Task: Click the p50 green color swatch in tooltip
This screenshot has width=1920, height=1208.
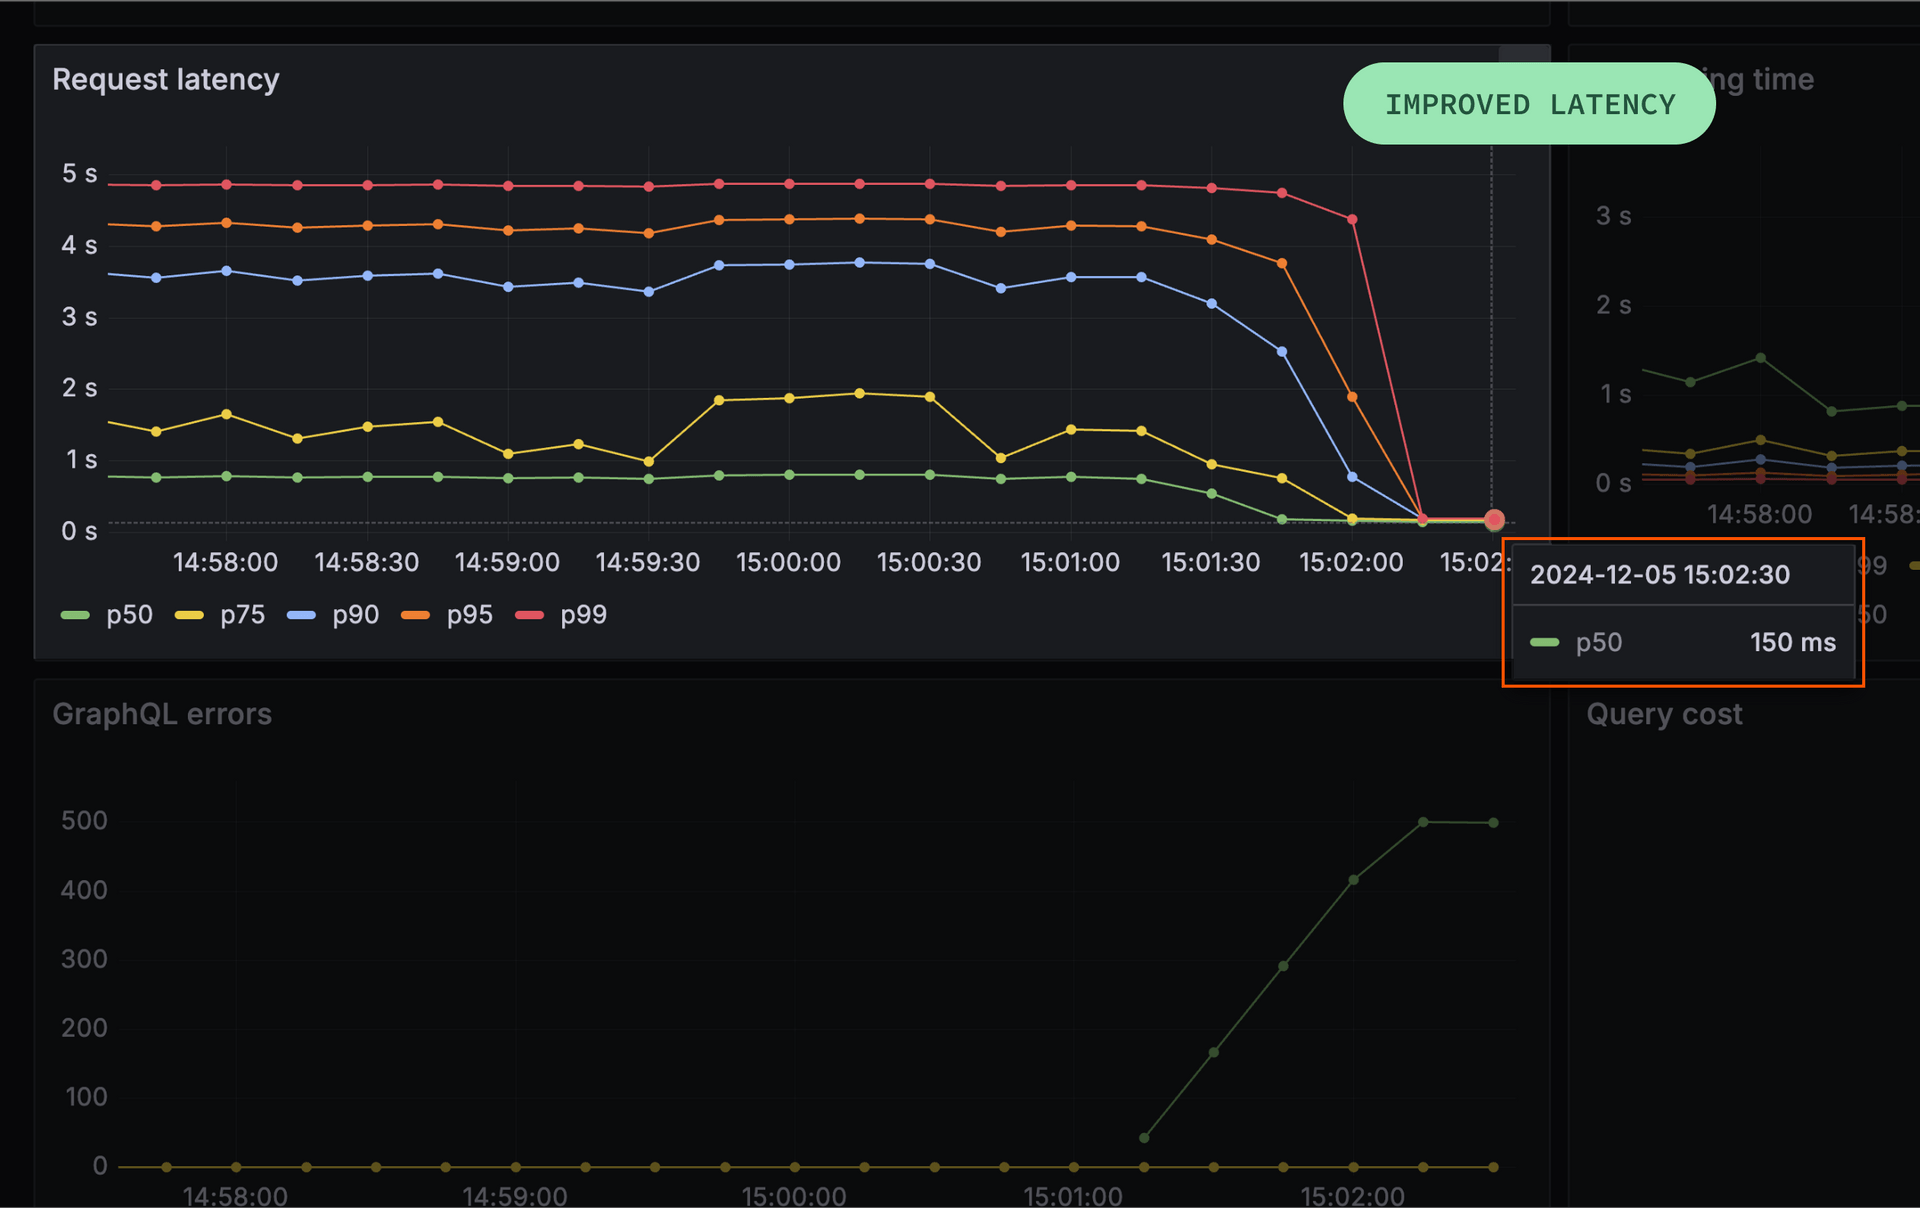Action: (x=1546, y=642)
